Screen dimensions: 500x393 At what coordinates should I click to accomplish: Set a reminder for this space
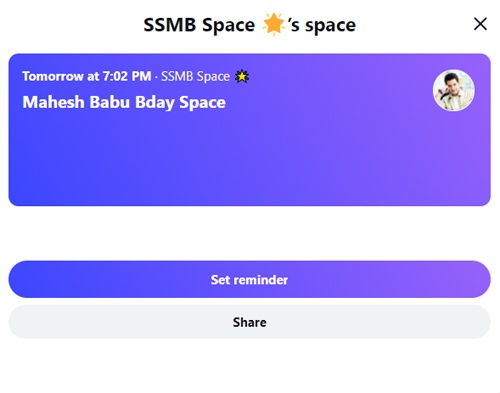(249, 279)
